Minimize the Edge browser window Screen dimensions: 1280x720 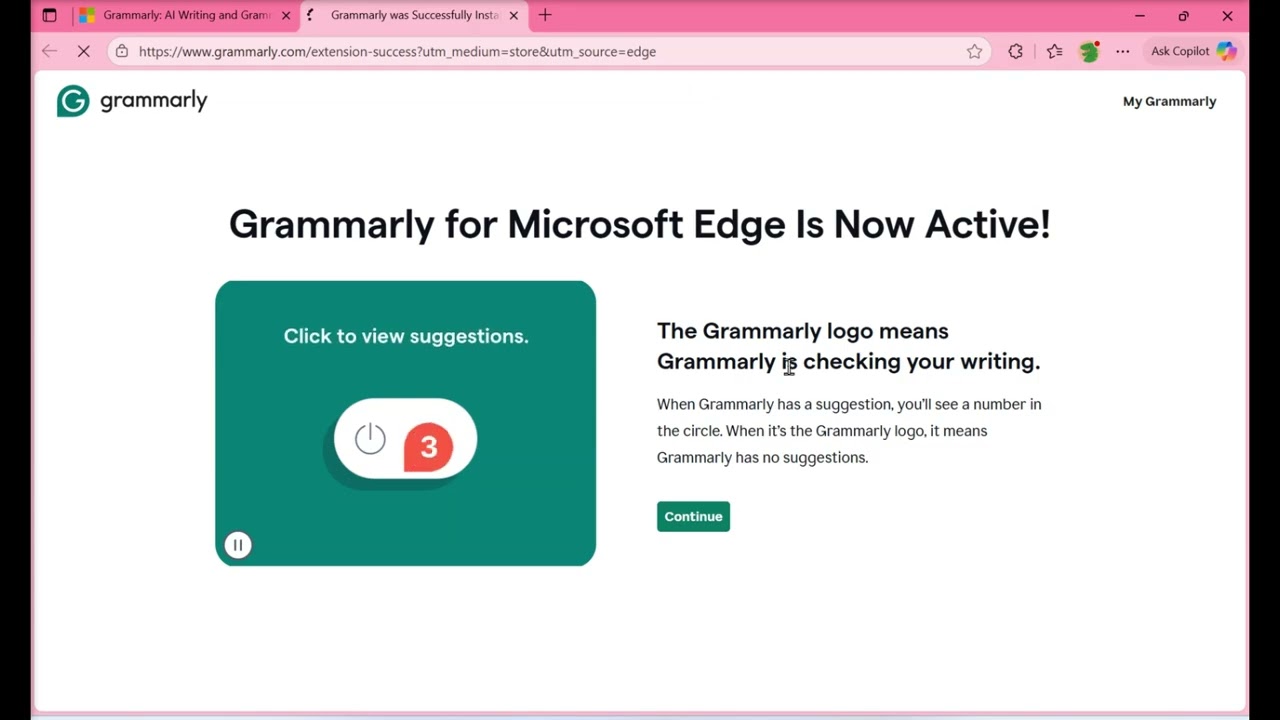click(x=1139, y=15)
